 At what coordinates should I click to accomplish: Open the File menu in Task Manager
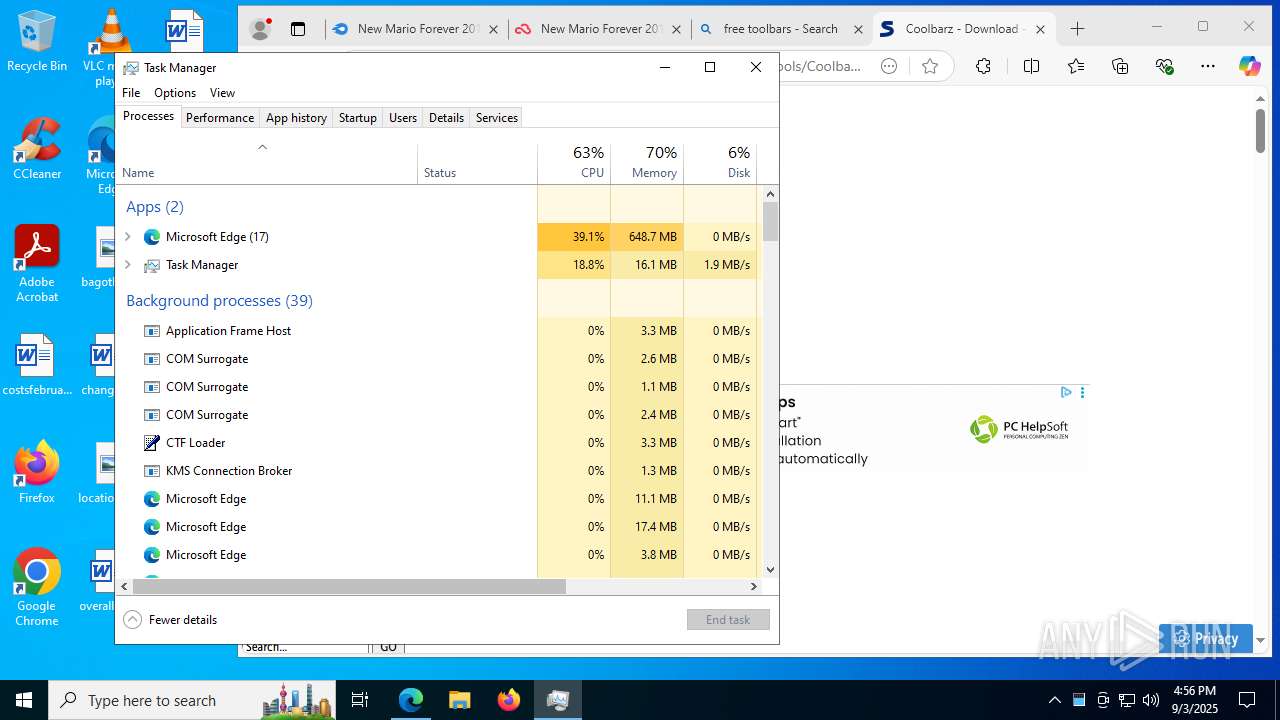[x=131, y=93]
